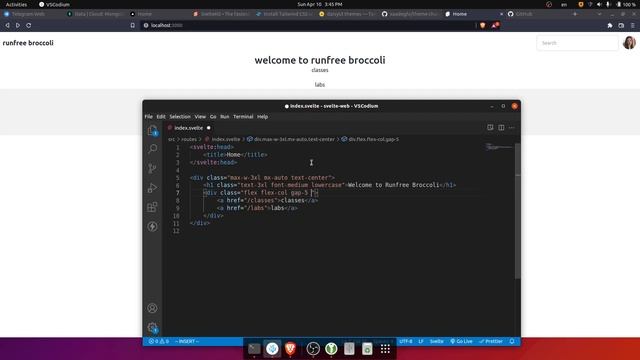Close the active Home browser tab
This screenshot has height=360, width=640.
point(501,14)
